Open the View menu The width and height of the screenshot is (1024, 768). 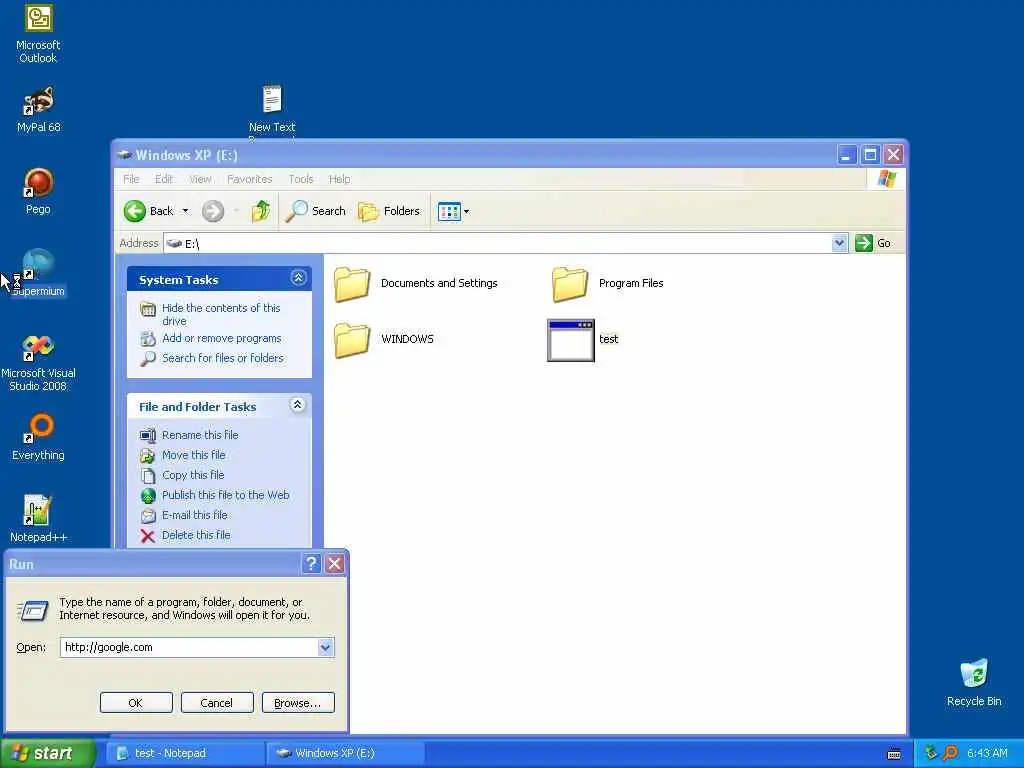pos(200,179)
